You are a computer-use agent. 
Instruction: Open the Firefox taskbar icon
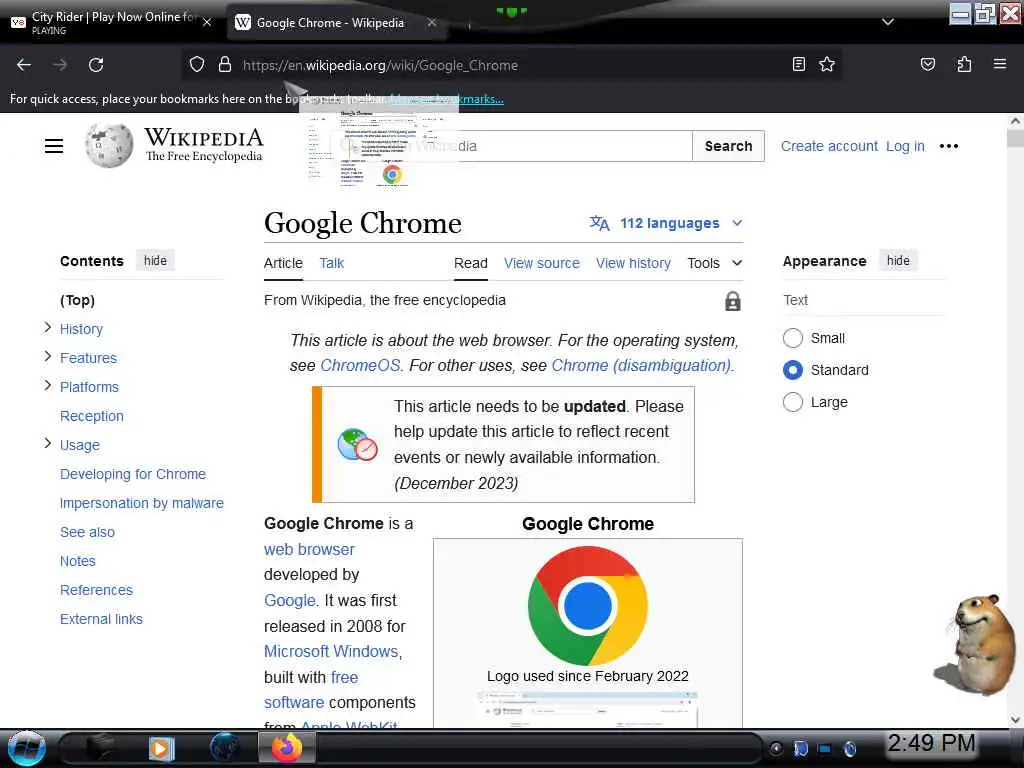tap(287, 748)
